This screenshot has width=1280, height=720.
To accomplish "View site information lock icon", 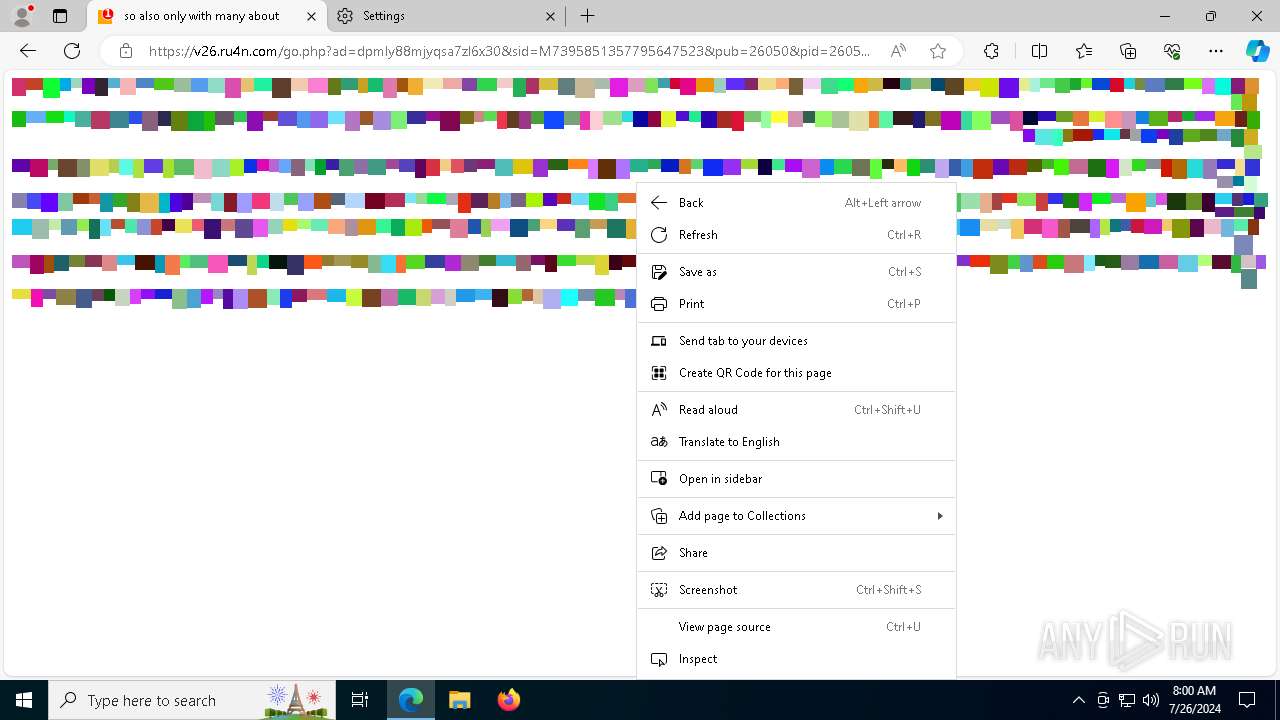I will (126, 51).
